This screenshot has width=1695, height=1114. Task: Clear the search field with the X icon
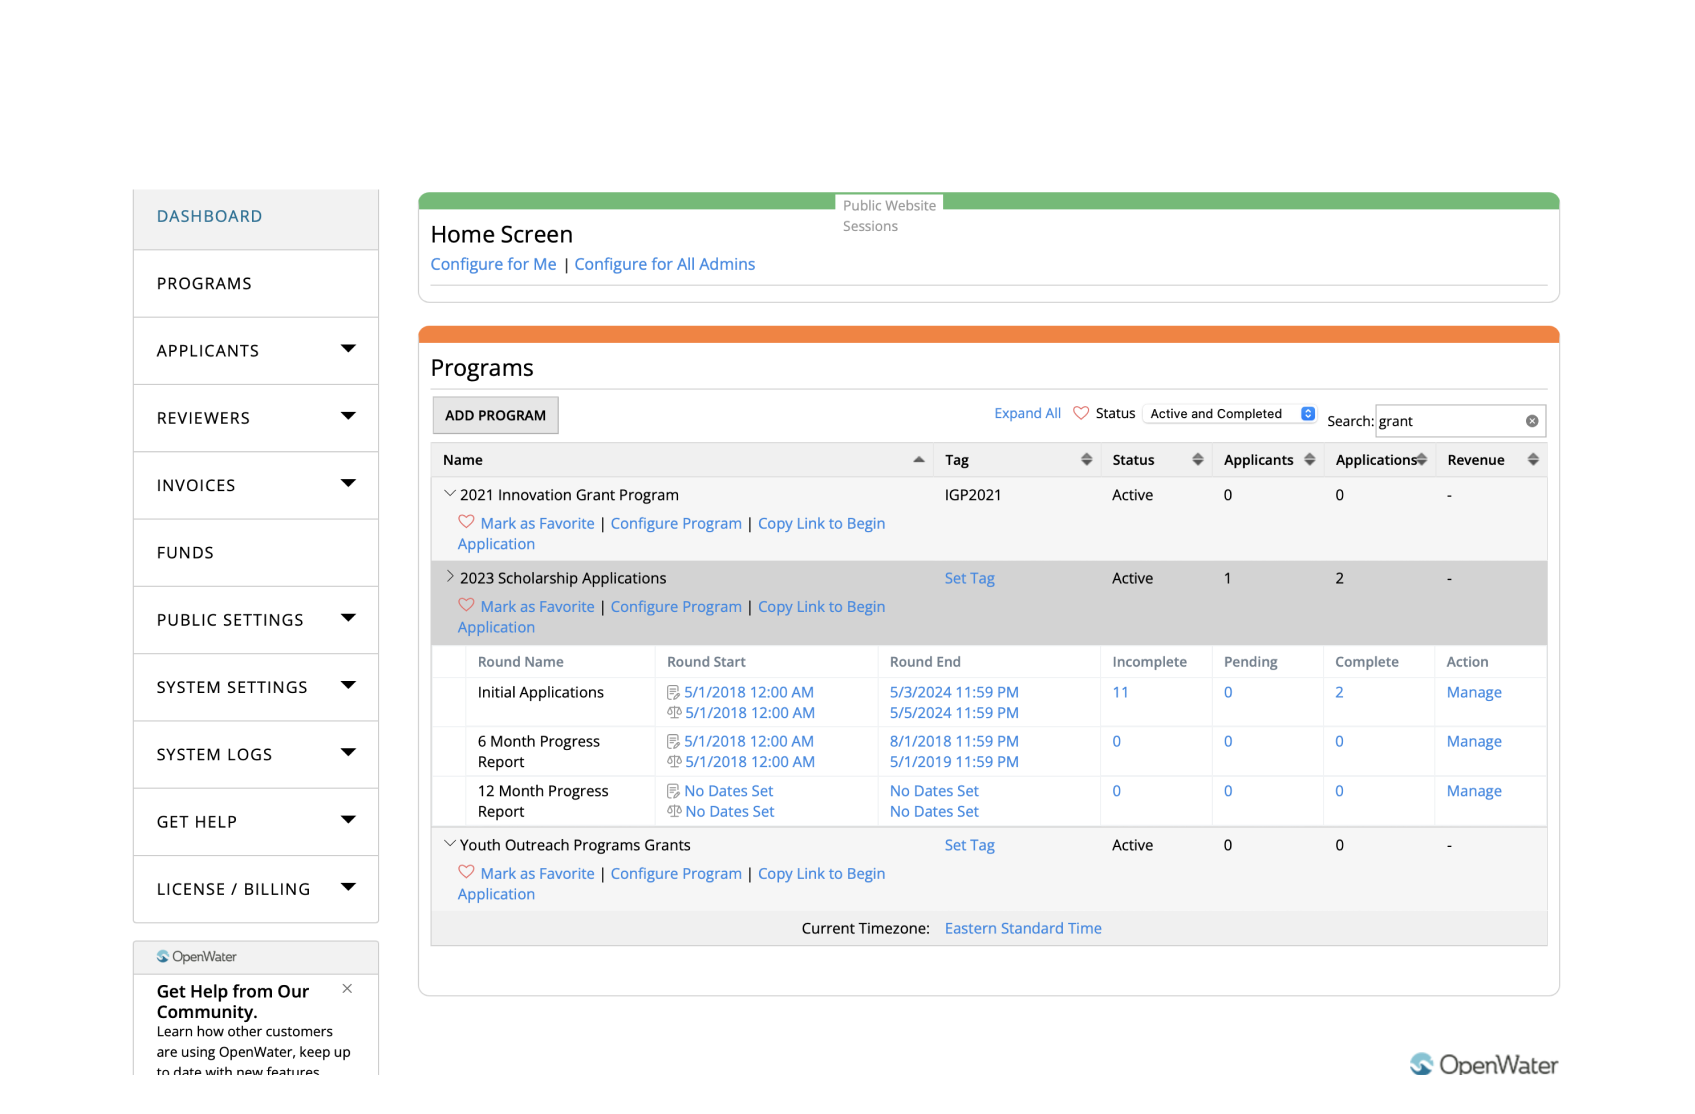pos(1531,421)
